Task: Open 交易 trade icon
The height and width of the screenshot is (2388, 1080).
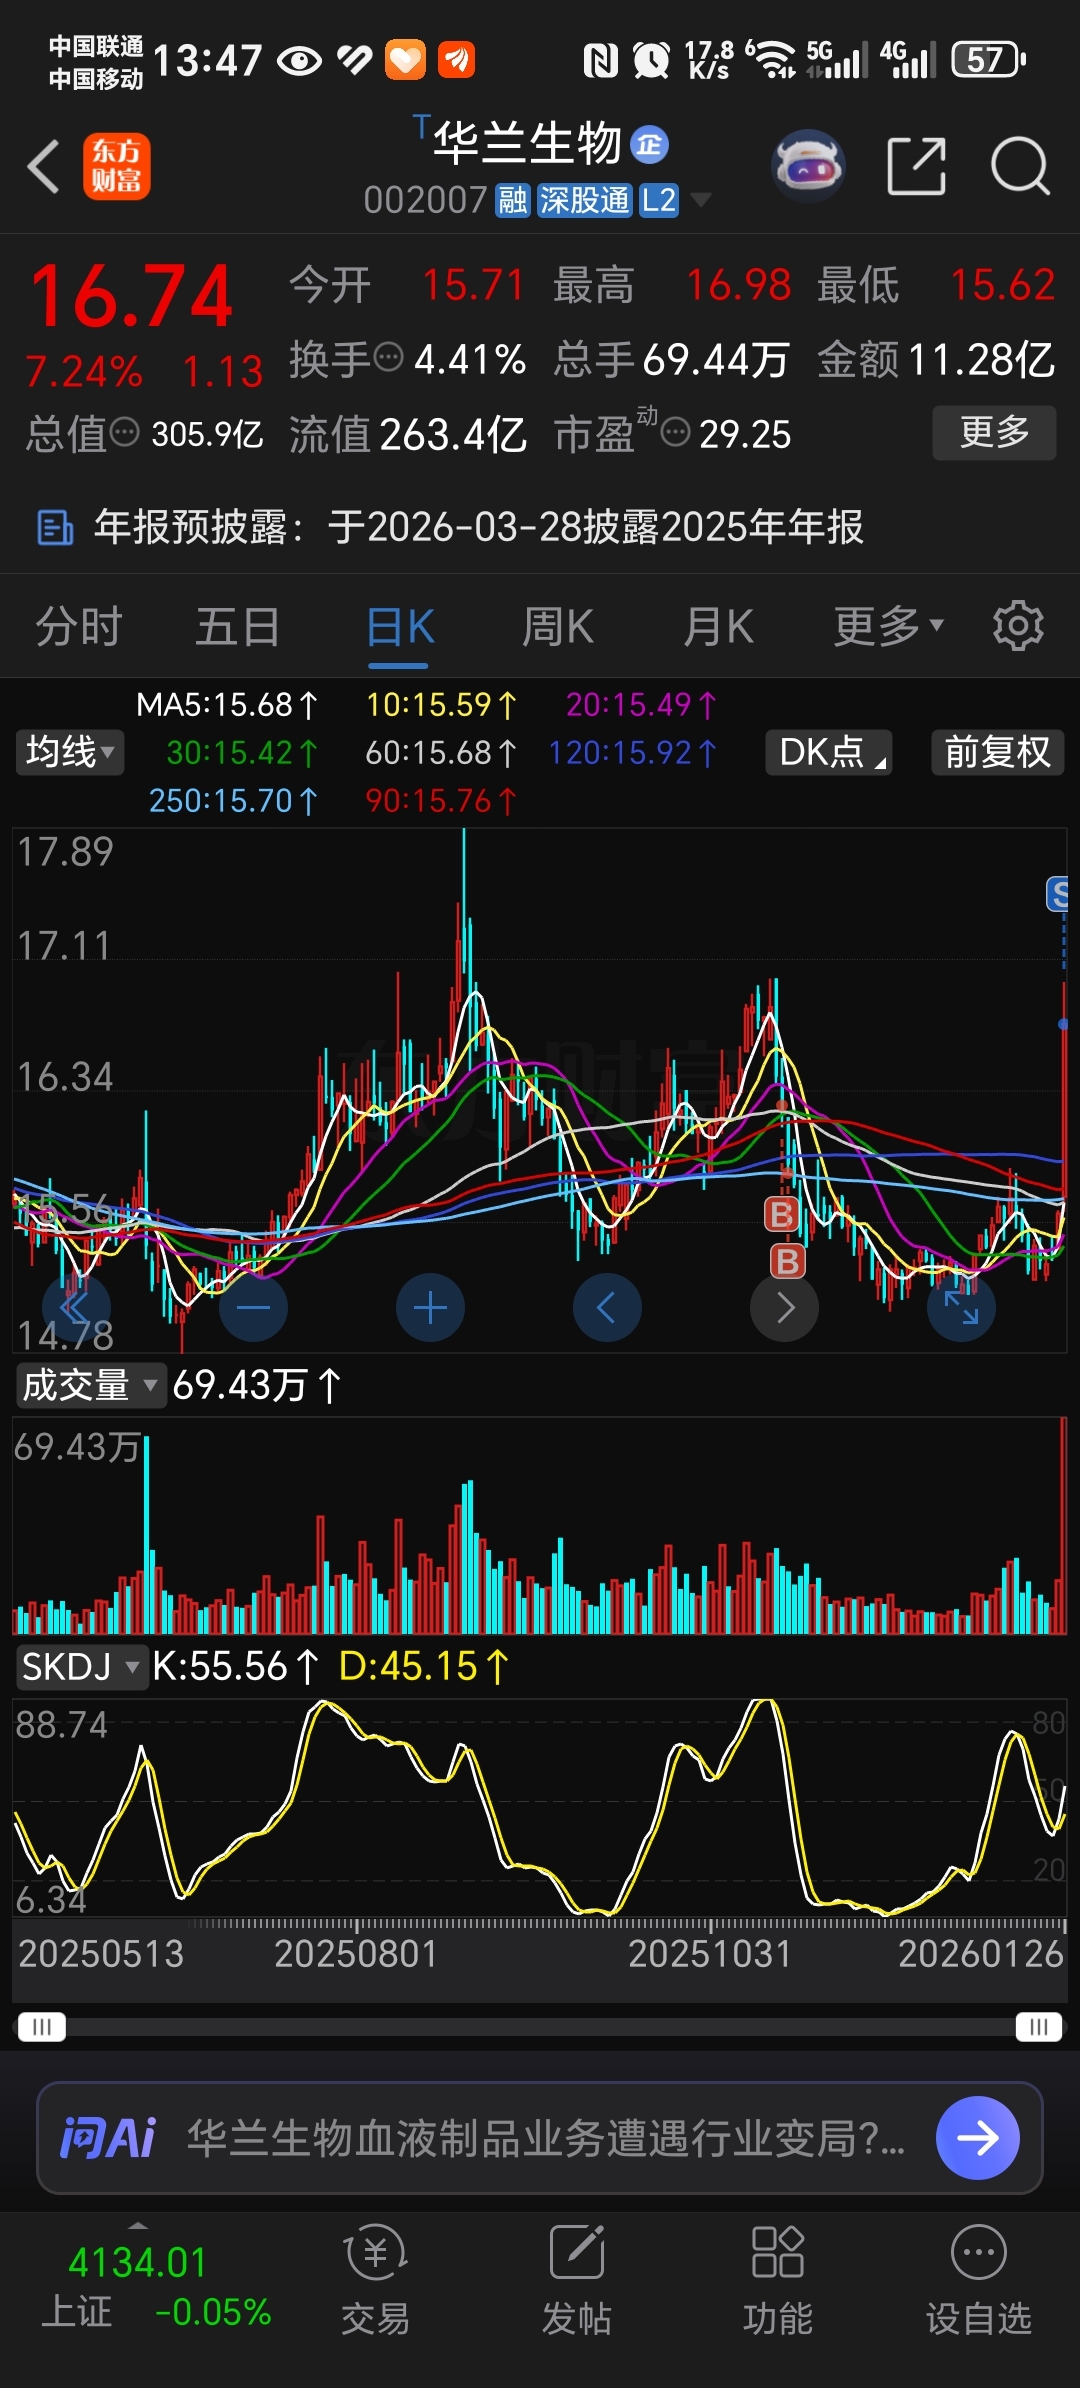Action: coord(376,2281)
